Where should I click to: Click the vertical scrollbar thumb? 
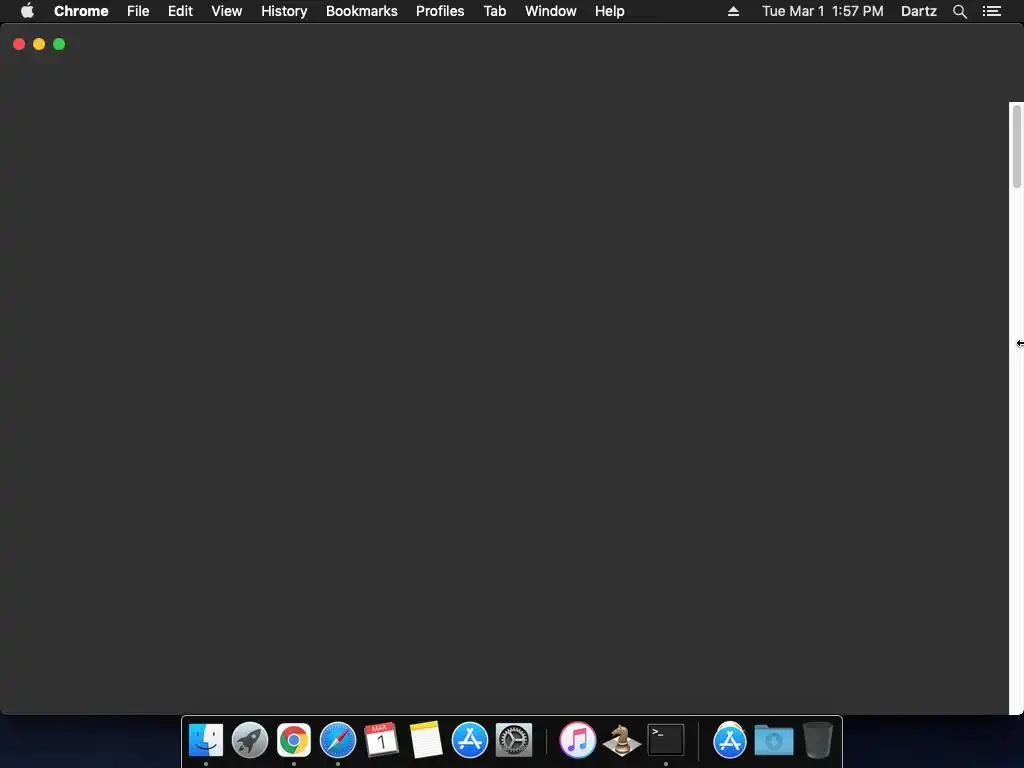(x=1017, y=147)
